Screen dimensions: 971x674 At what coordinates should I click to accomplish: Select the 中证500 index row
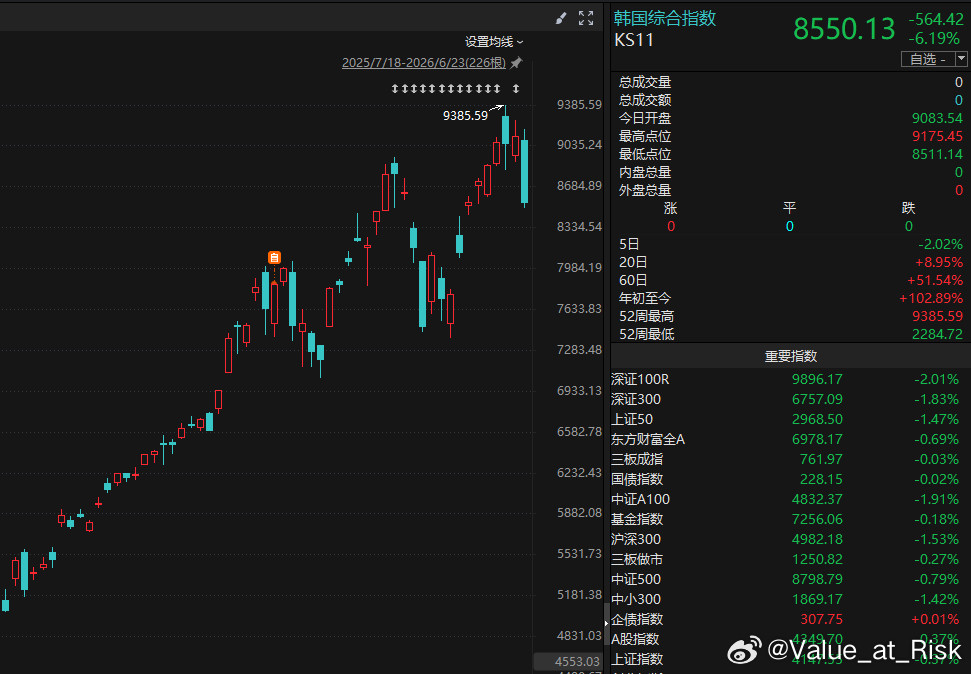[791, 579]
